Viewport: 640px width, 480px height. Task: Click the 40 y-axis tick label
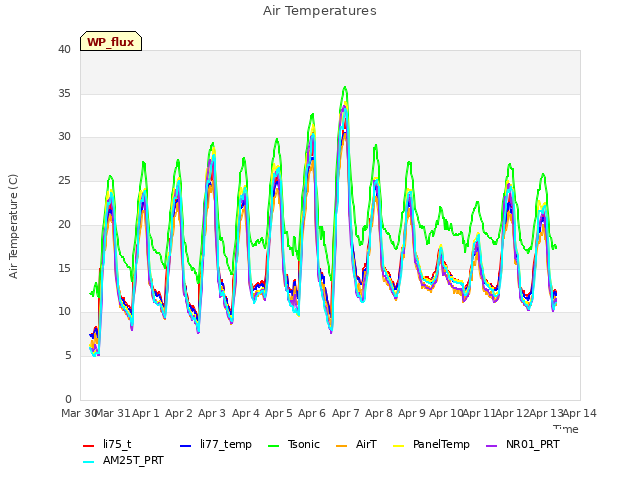tap(64, 49)
